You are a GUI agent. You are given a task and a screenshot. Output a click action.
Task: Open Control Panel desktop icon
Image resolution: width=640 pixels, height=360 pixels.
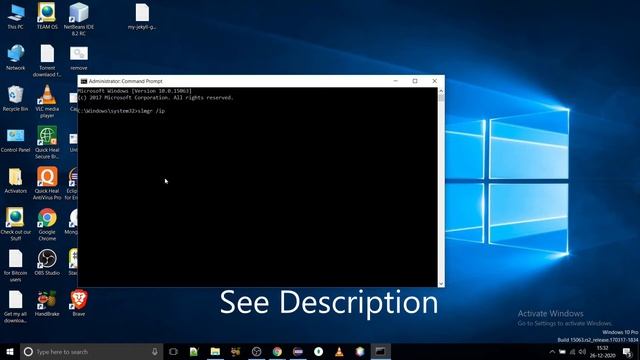click(16, 140)
